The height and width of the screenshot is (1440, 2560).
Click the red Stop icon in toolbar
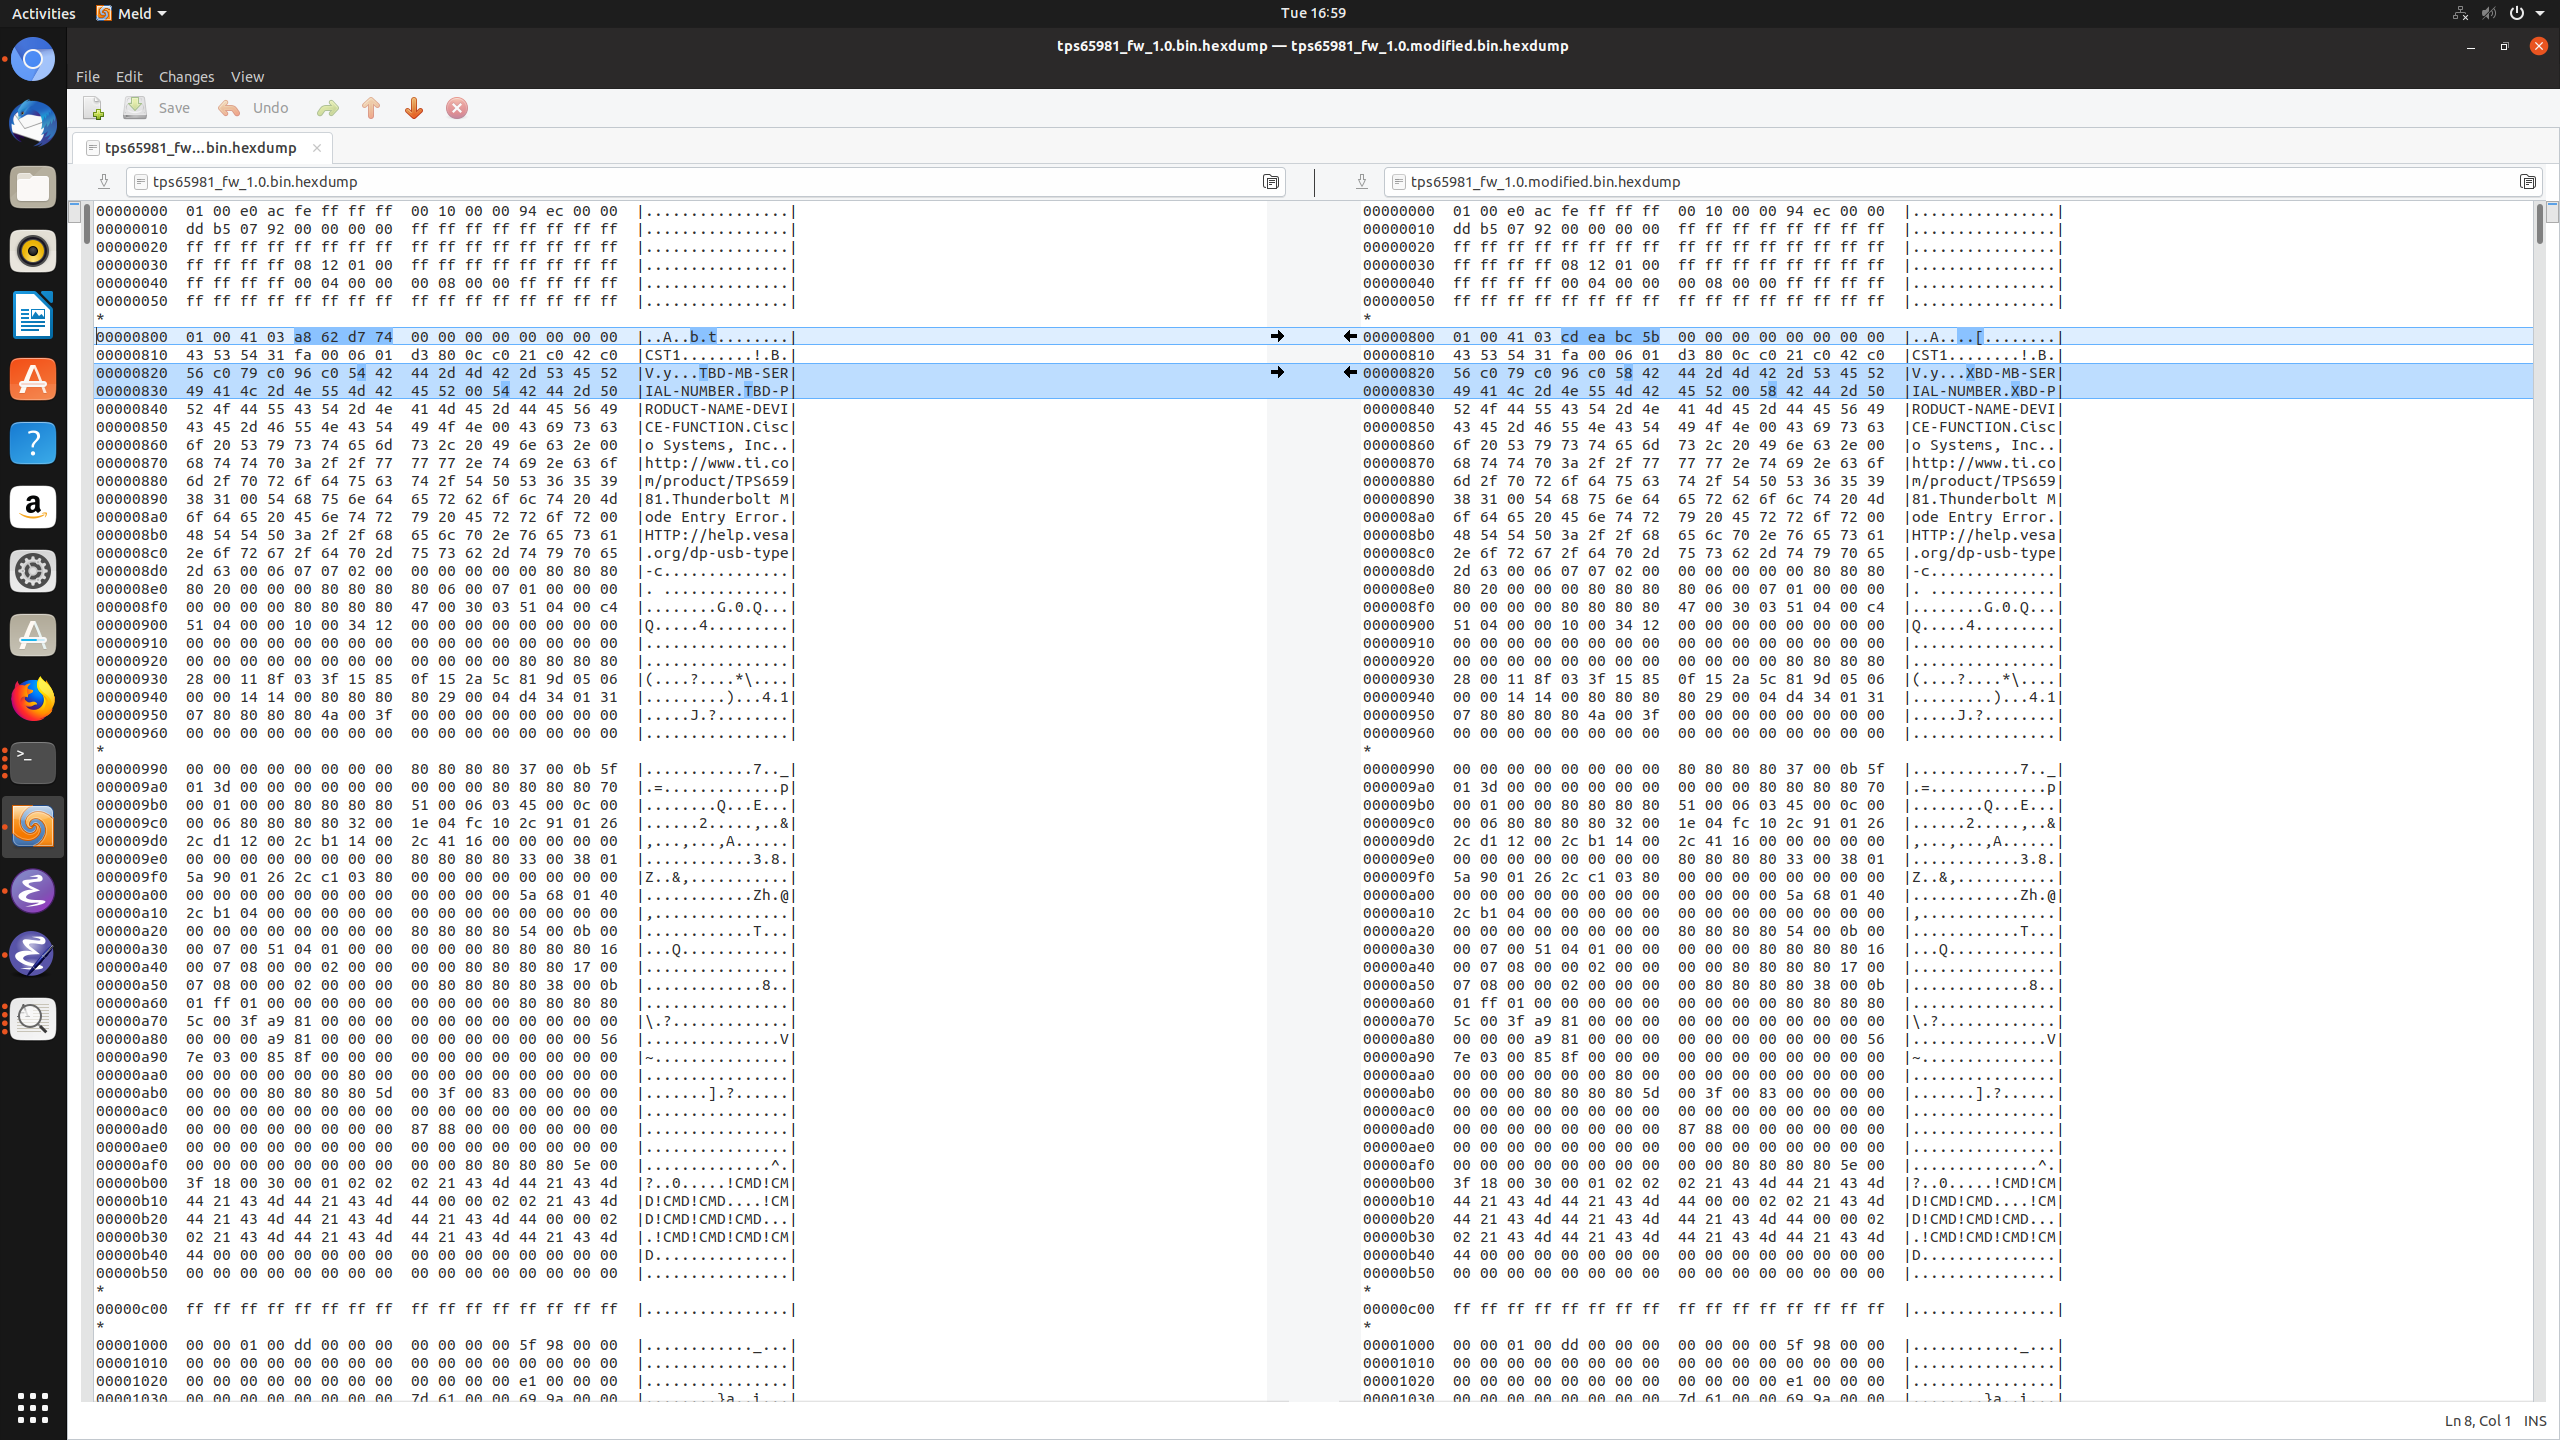(457, 108)
